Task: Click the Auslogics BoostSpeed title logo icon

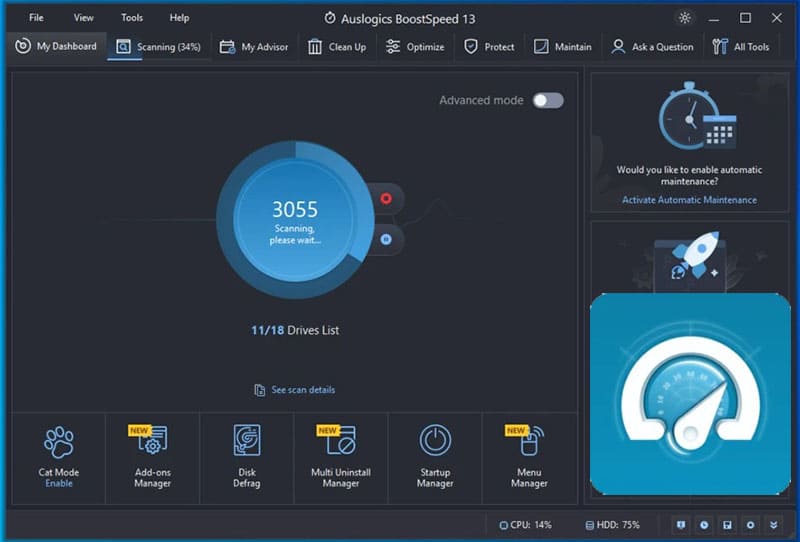Action: click(330, 18)
